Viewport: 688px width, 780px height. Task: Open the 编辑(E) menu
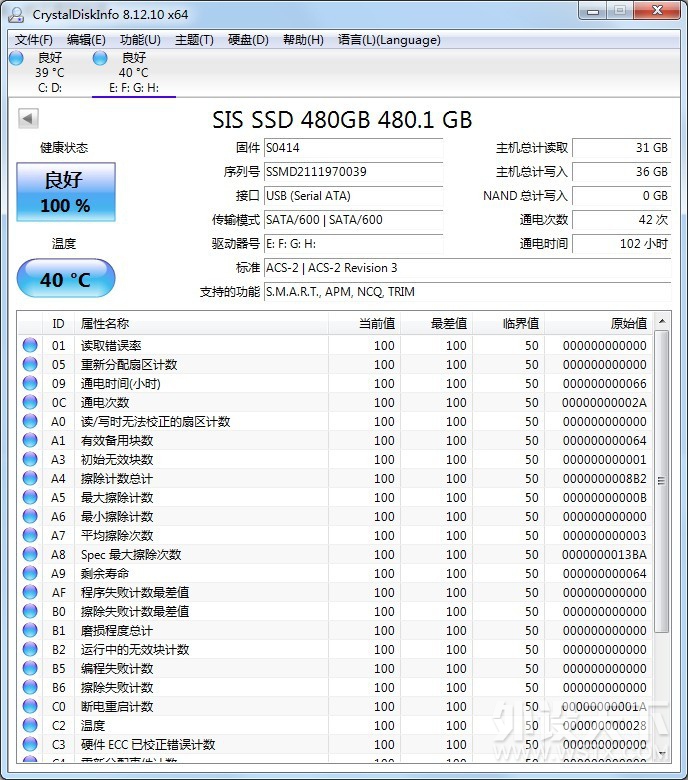[86, 40]
